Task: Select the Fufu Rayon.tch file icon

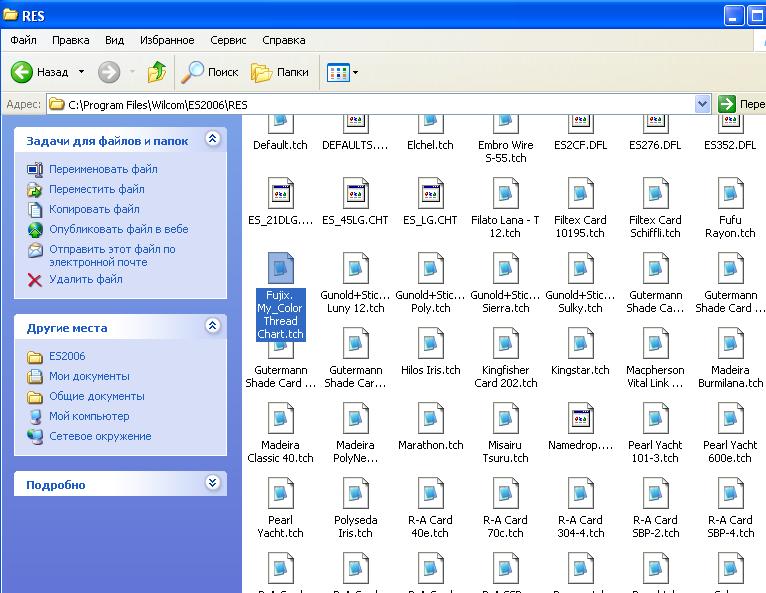Action: coord(730,193)
